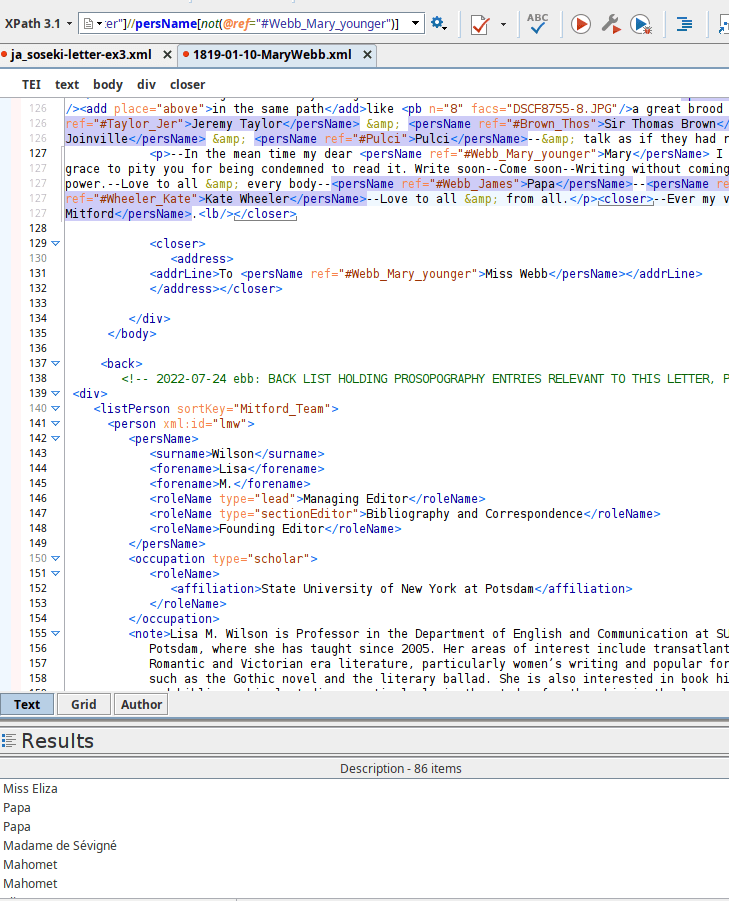Switch to Grid editing mode

point(84,704)
